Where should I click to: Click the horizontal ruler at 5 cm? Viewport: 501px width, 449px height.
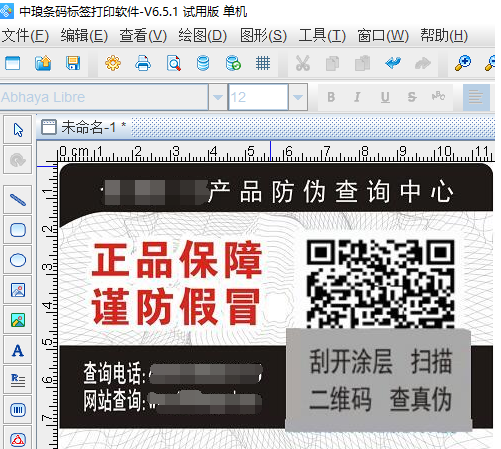coord(251,152)
